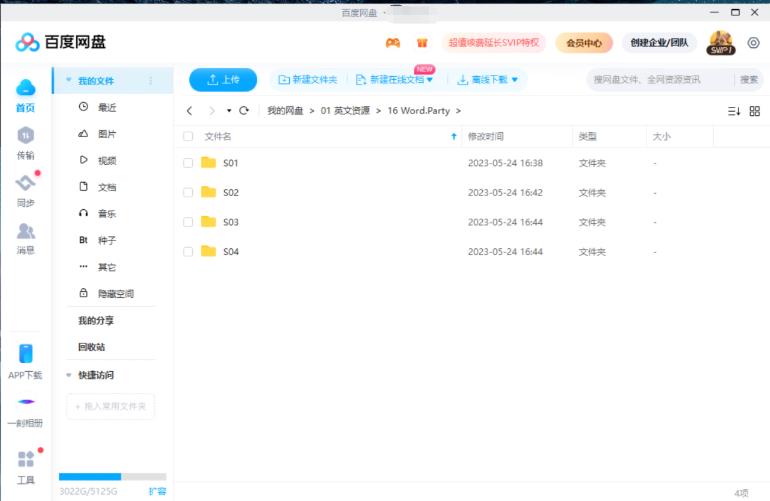Click the 上传 upload button
770x501 pixels.
coord(223,80)
